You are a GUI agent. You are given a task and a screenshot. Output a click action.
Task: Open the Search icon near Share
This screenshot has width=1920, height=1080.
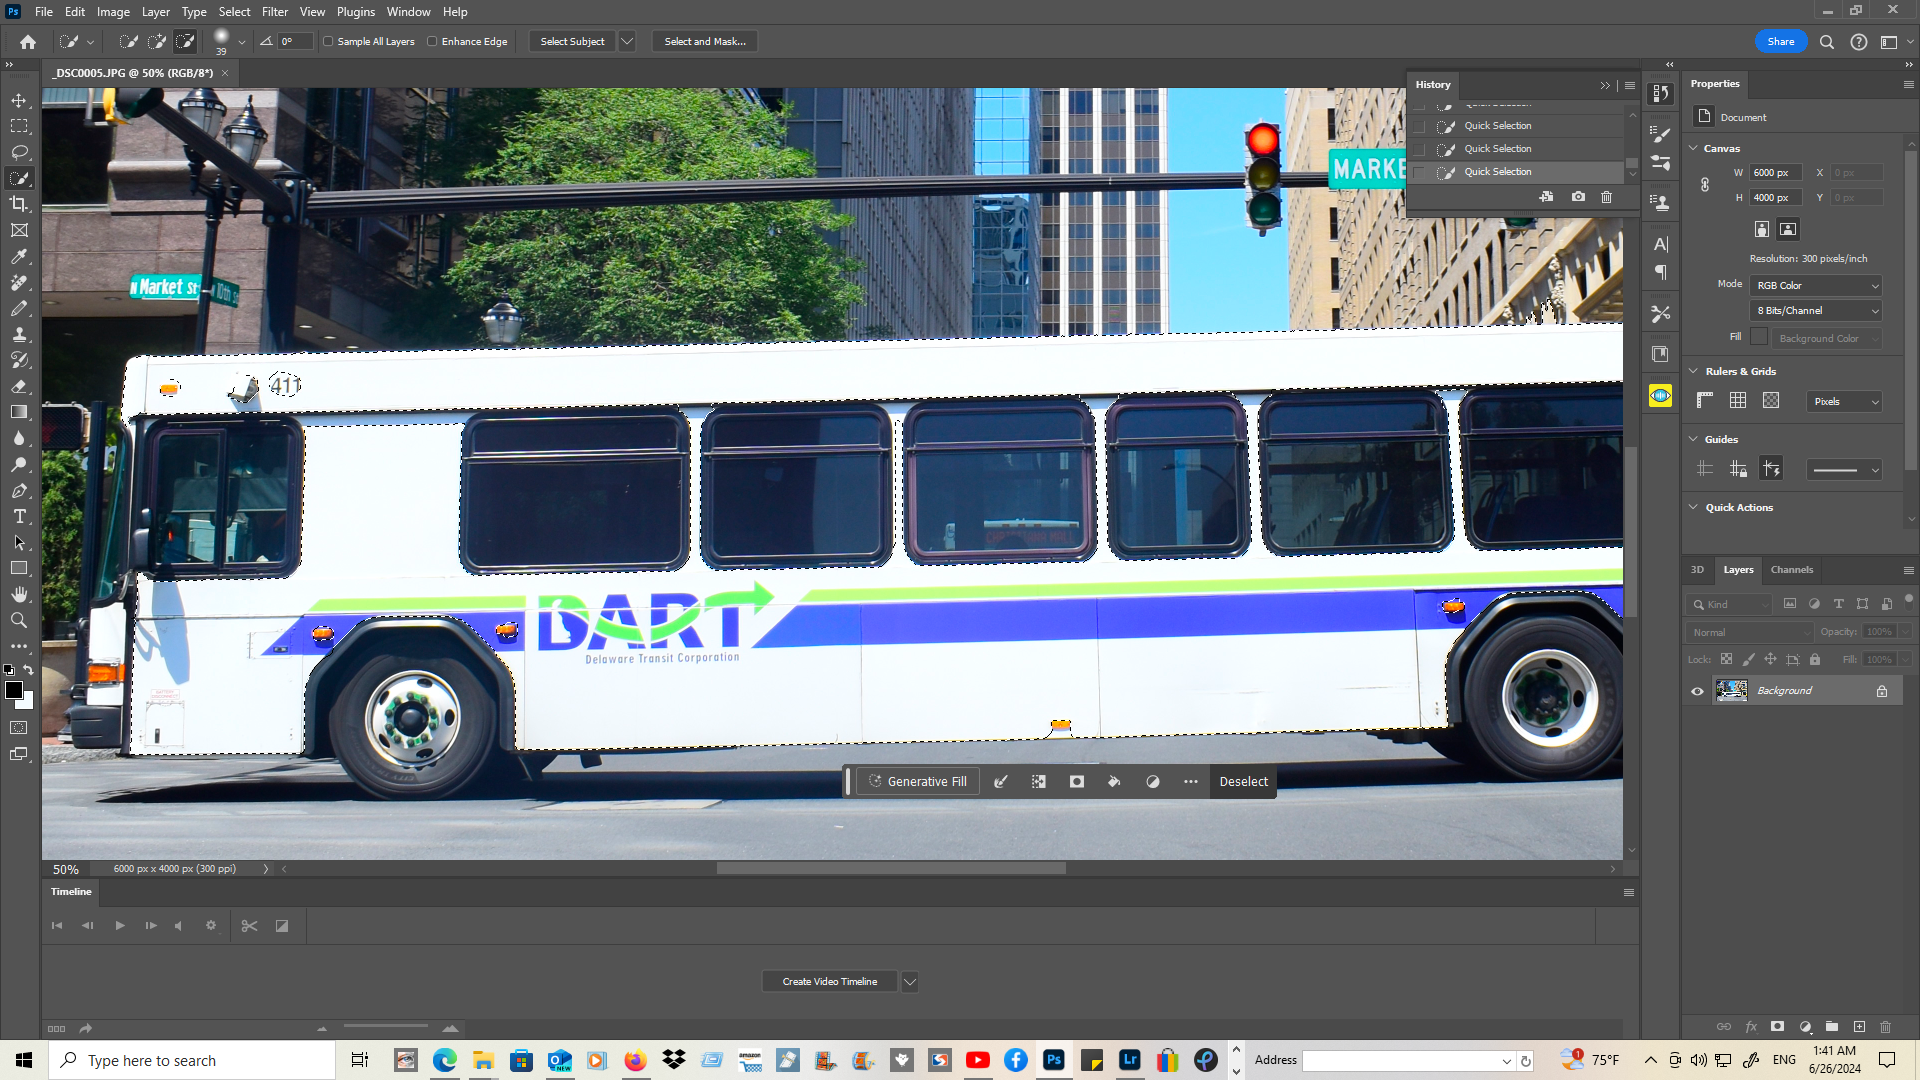pos(1827,42)
